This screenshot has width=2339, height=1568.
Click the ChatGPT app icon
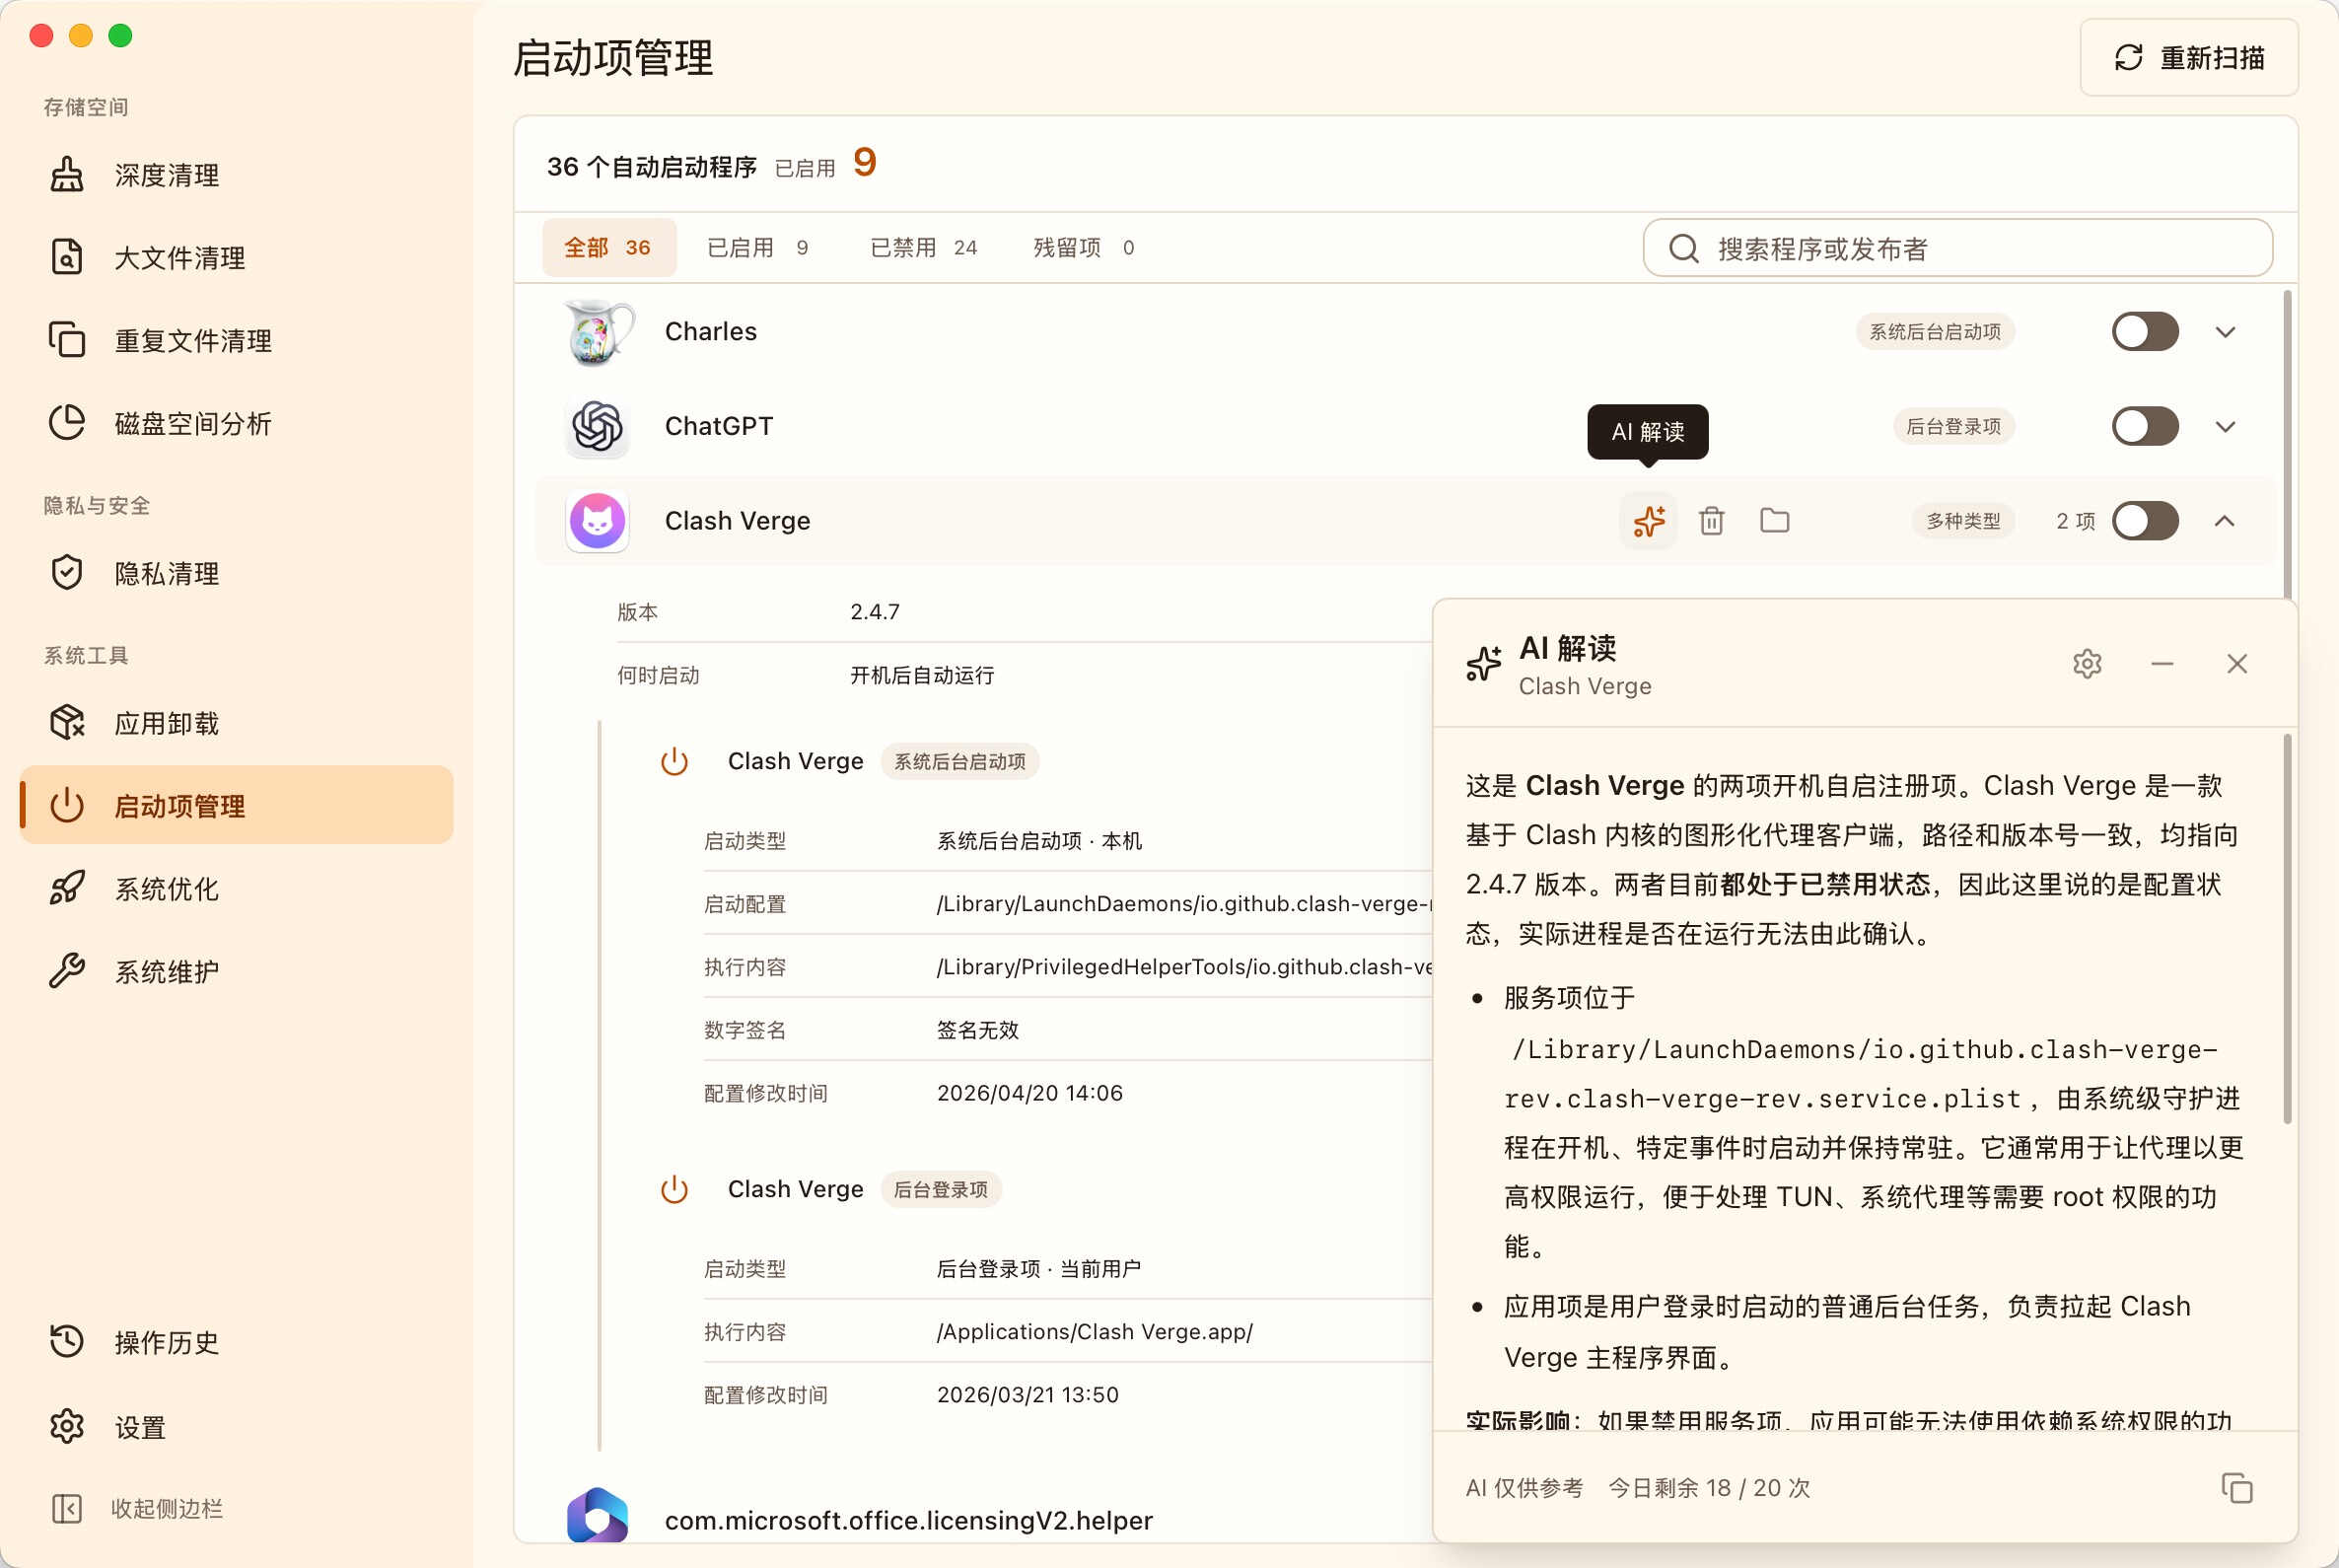(x=597, y=427)
